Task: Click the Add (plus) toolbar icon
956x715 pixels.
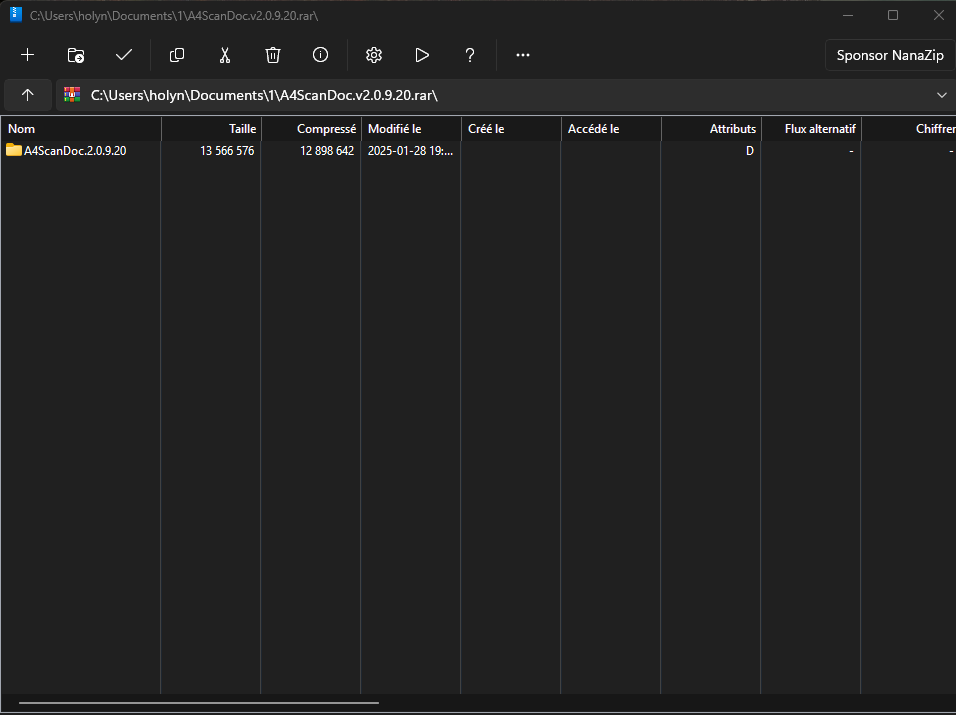Action: (28, 55)
